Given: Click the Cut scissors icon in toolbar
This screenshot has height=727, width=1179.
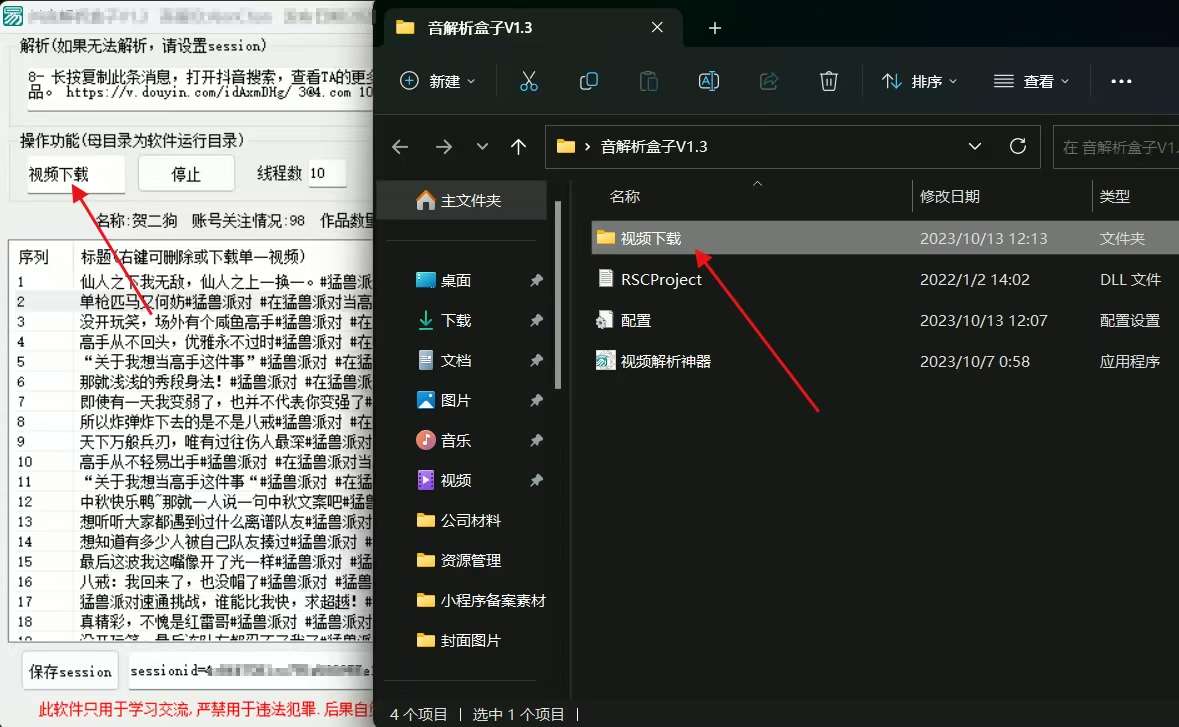Looking at the screenshot, I should pyautogui.click(x=529, y=82).
